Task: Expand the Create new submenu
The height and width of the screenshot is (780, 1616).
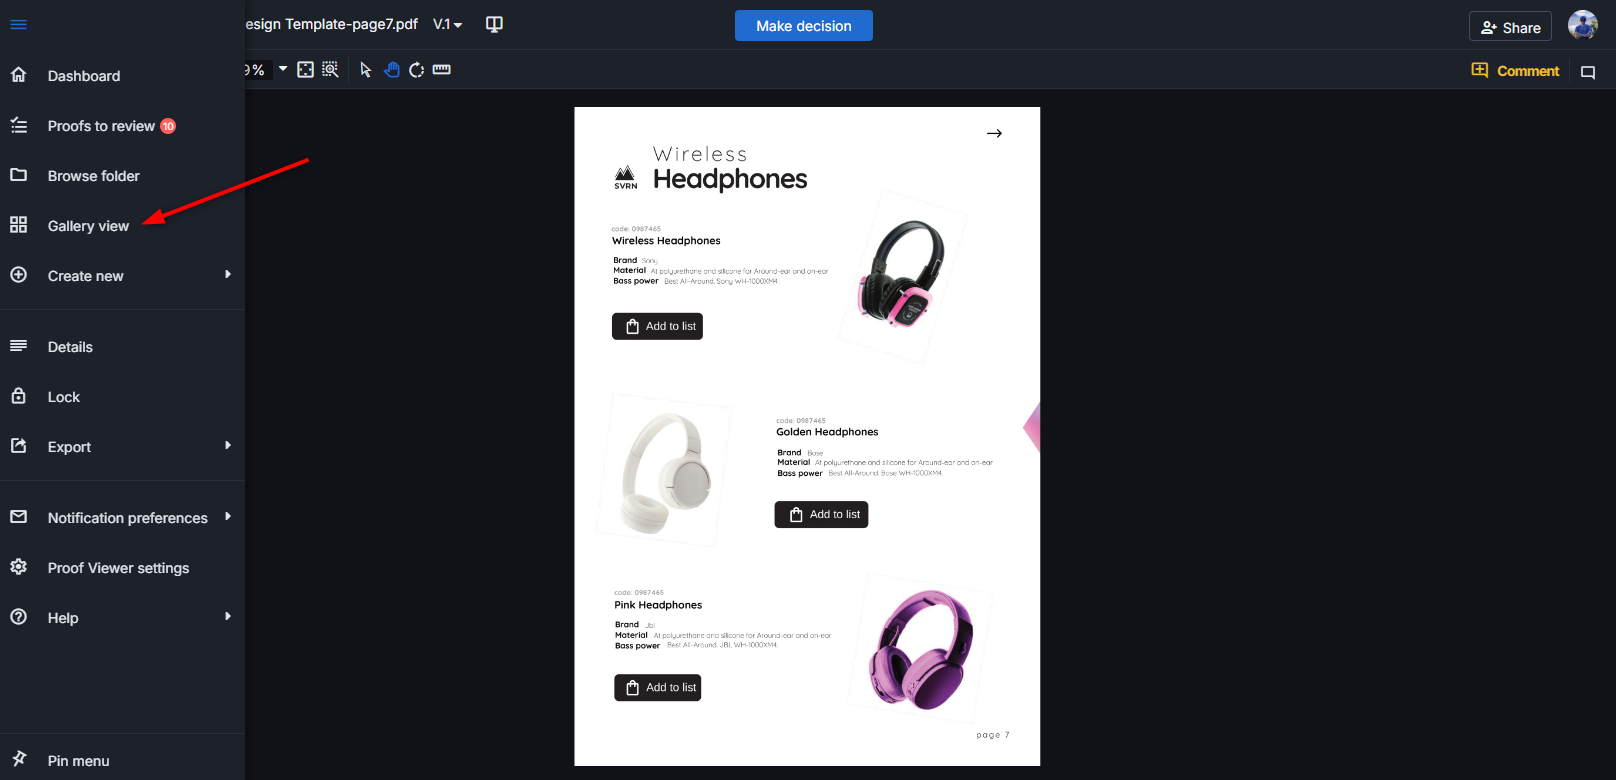Action: [x=122, y=276]
